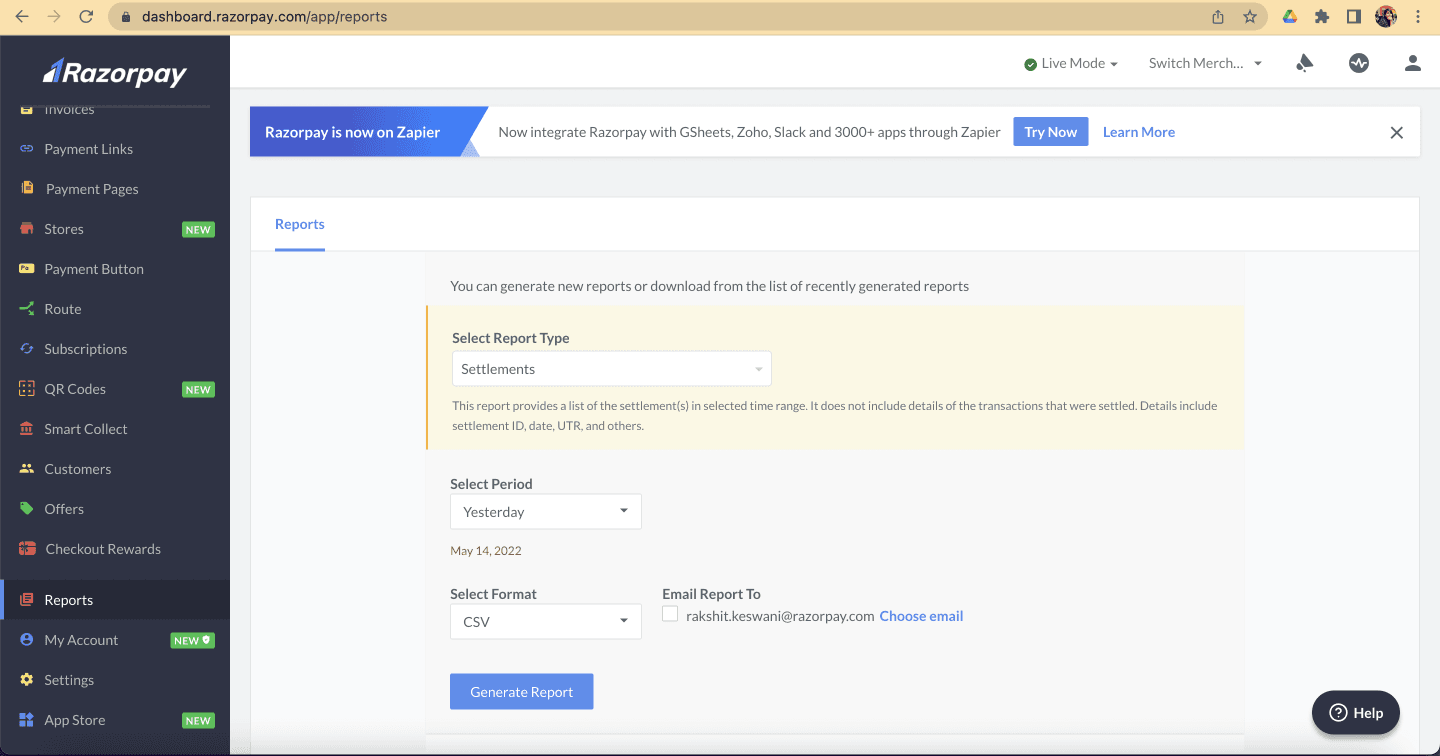Click the Settings gear icon
The width and height of the screenshot is (1440, 756).
27,680
